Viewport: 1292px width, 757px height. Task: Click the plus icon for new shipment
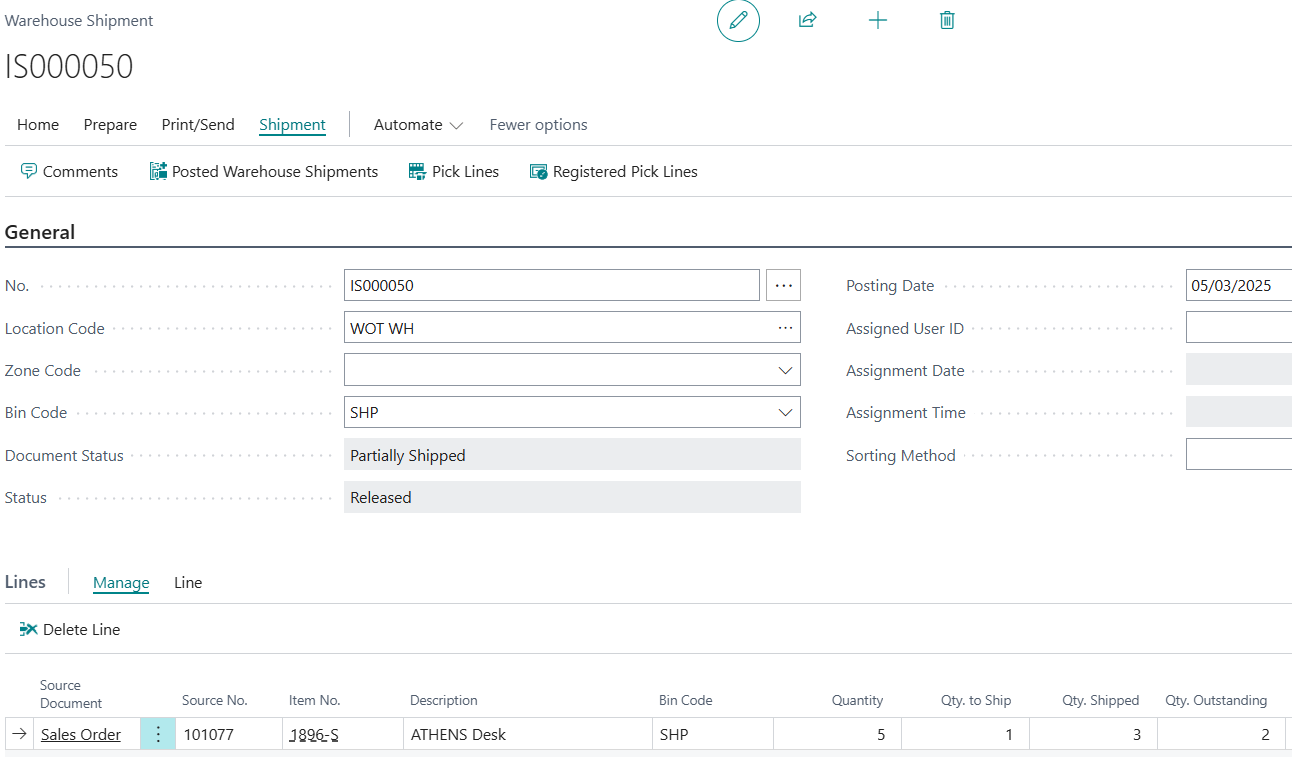878,20
